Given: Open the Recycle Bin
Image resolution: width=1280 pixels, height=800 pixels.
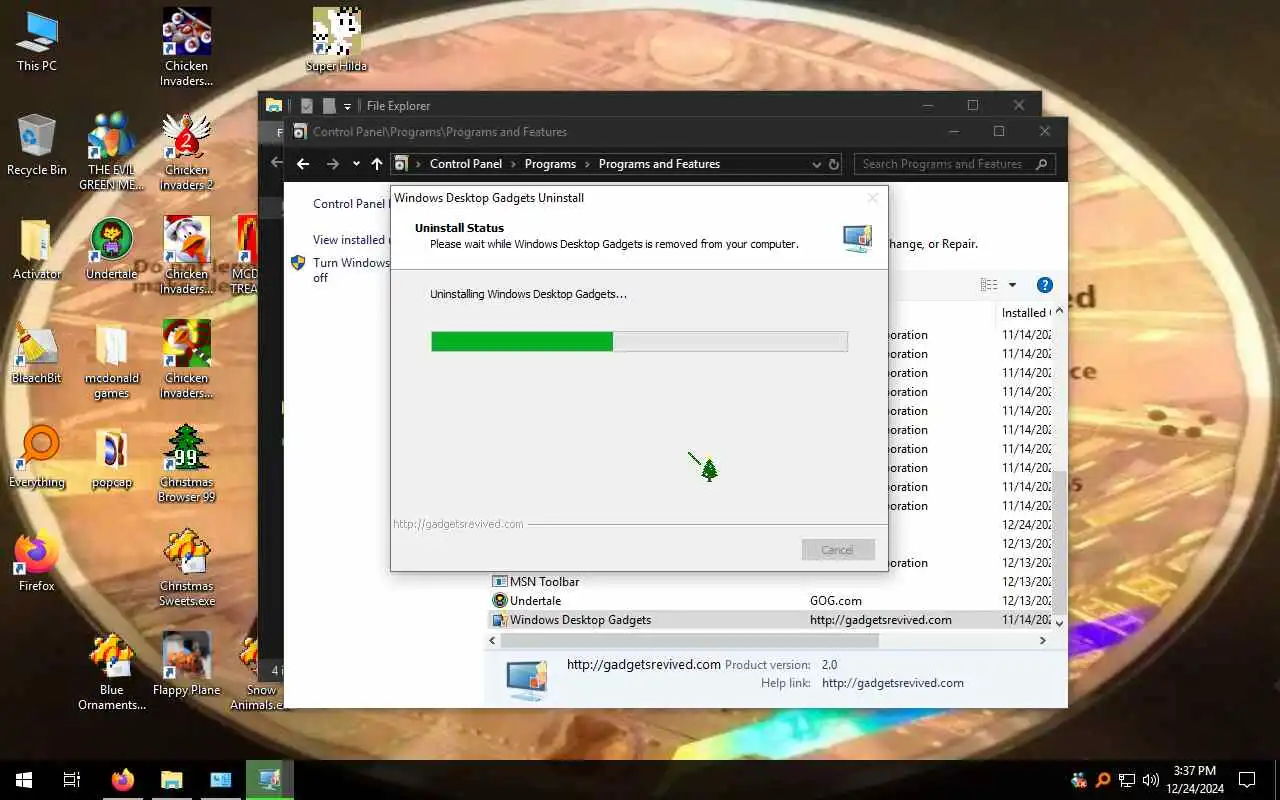Looking at the screenshot, I should [x=37, y=145].
